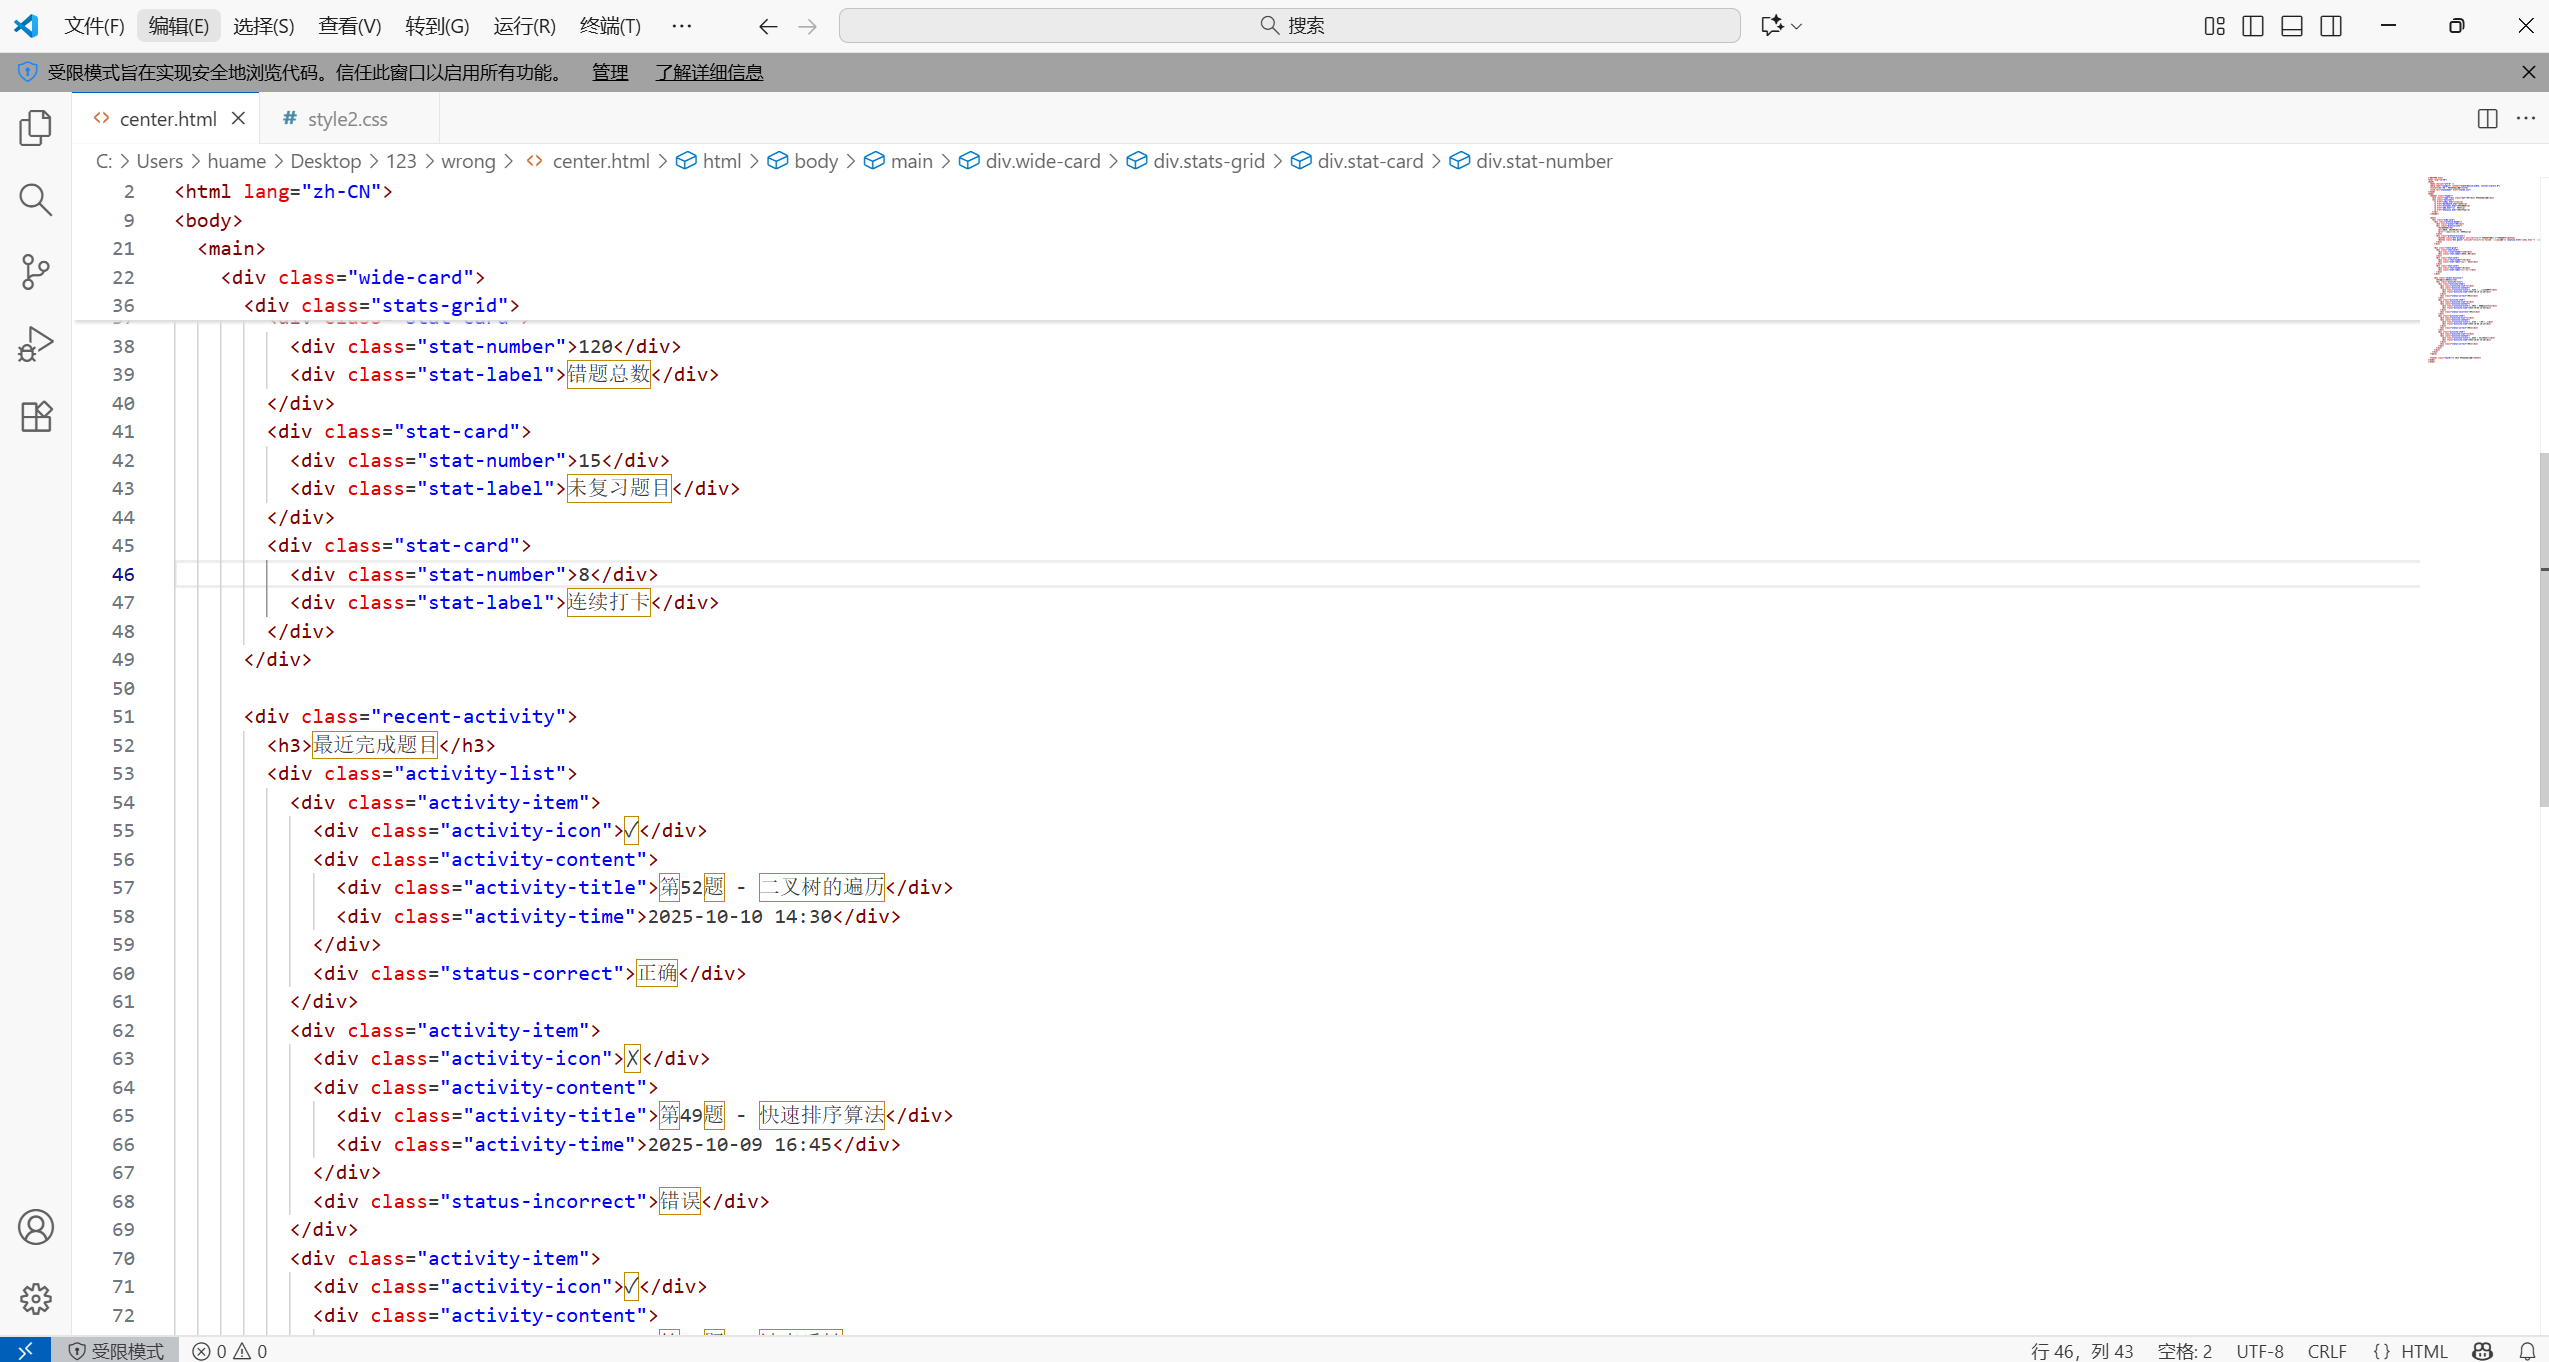Viewport: 2549px width, 1362px height.
Task: Open the Explorer view in activity bar
Action: [x=36, y=128]
